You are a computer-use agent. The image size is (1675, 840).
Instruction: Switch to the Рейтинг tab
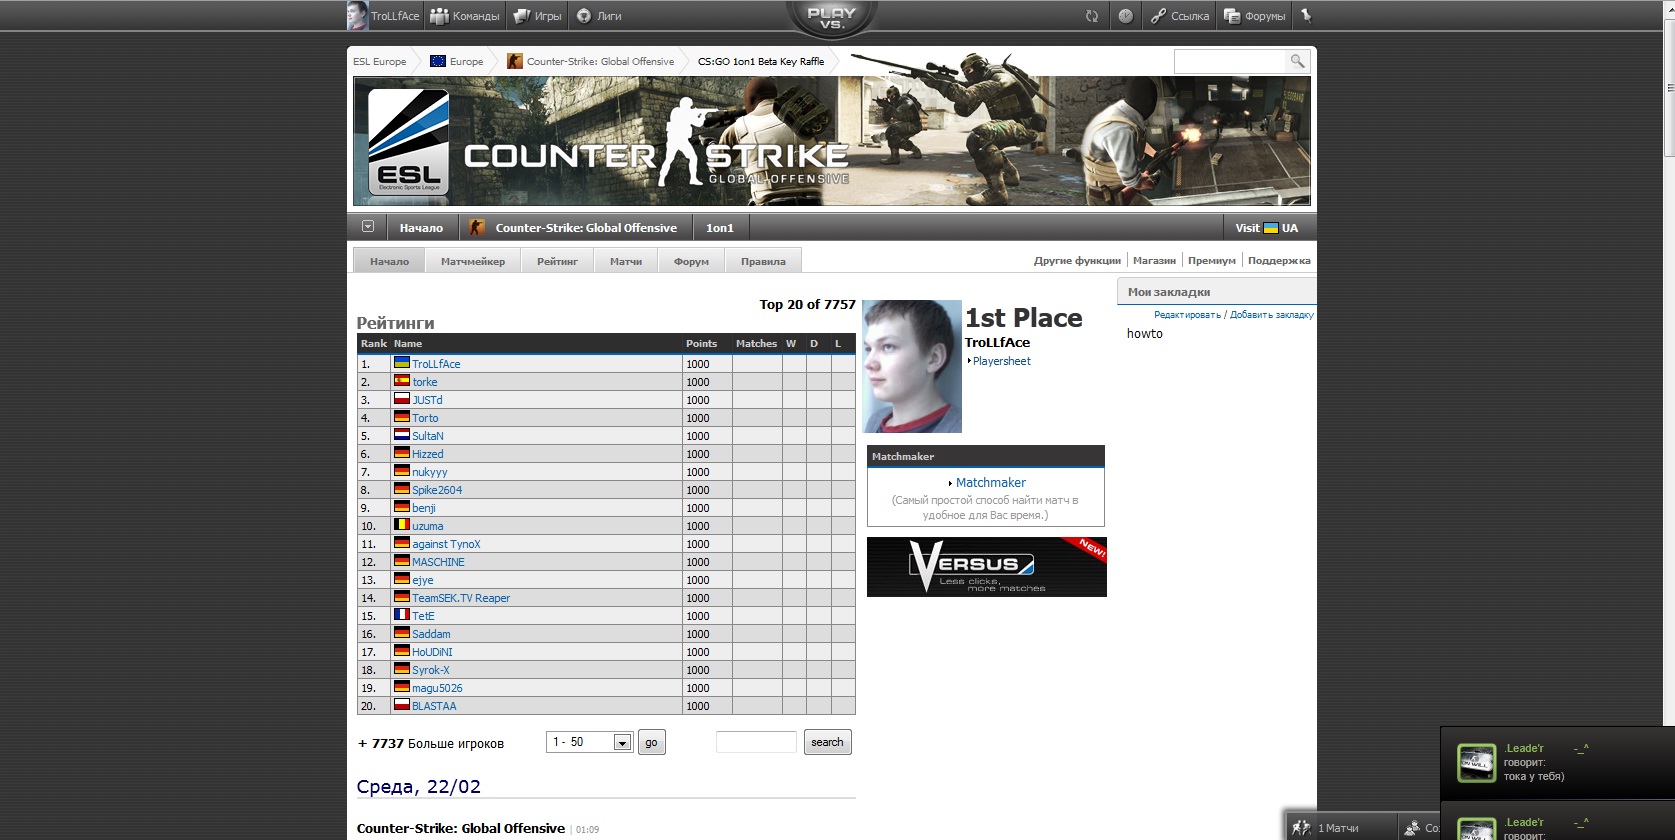pos(557,261)
